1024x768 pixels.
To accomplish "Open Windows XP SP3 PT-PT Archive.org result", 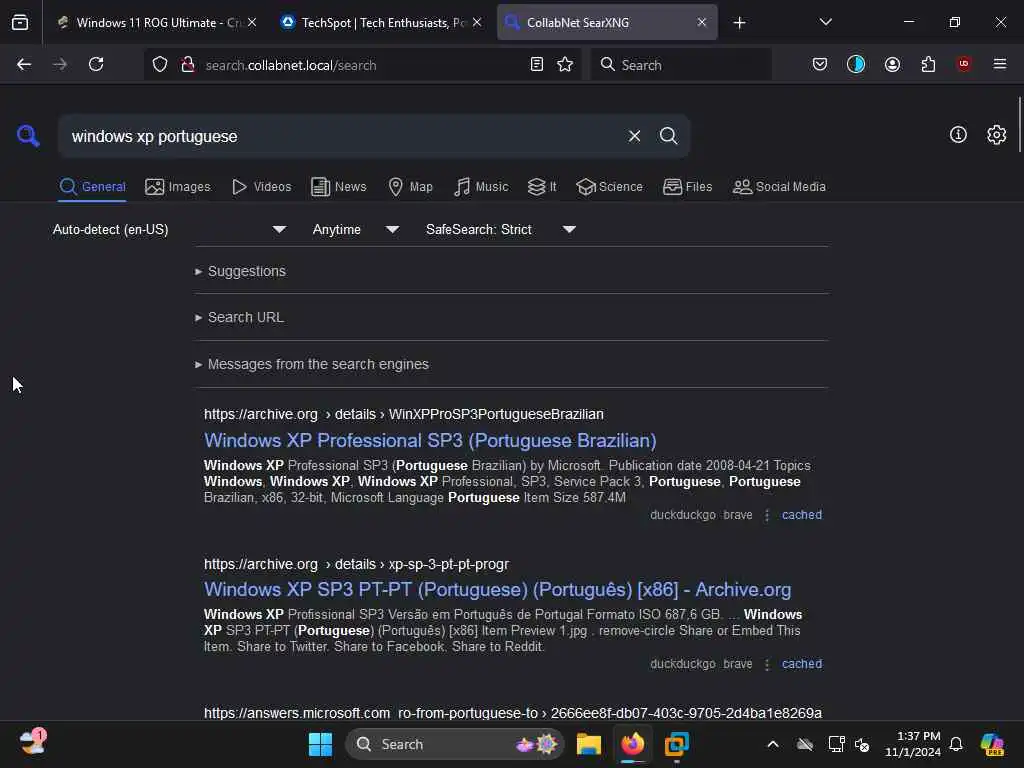I will point(497,589).
